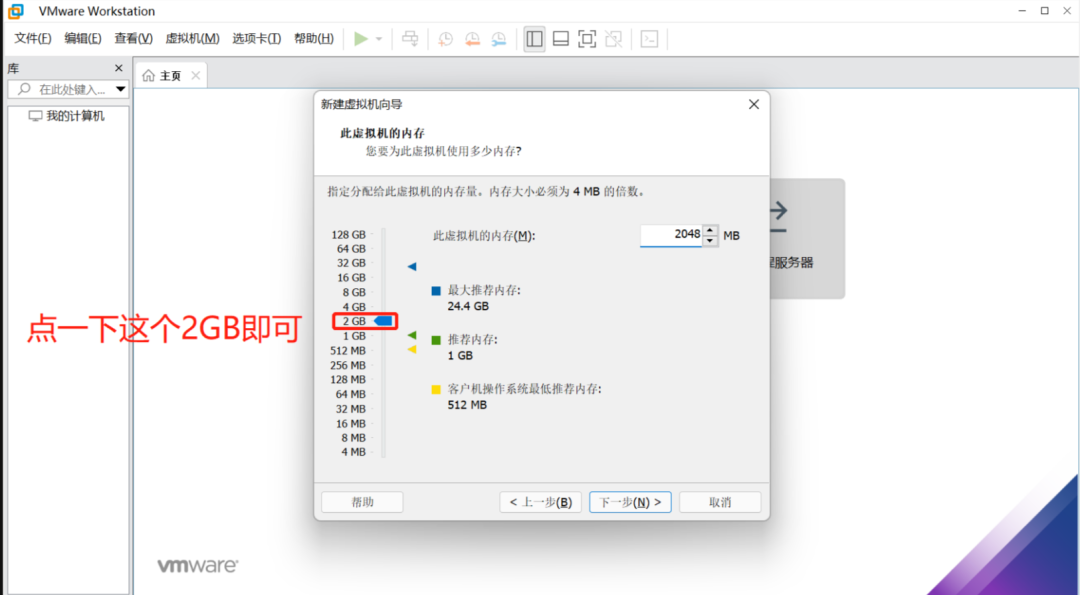Open the 虚拟机(M) menu
This screenshot has height=595, width=1080.
pos(192,39)
